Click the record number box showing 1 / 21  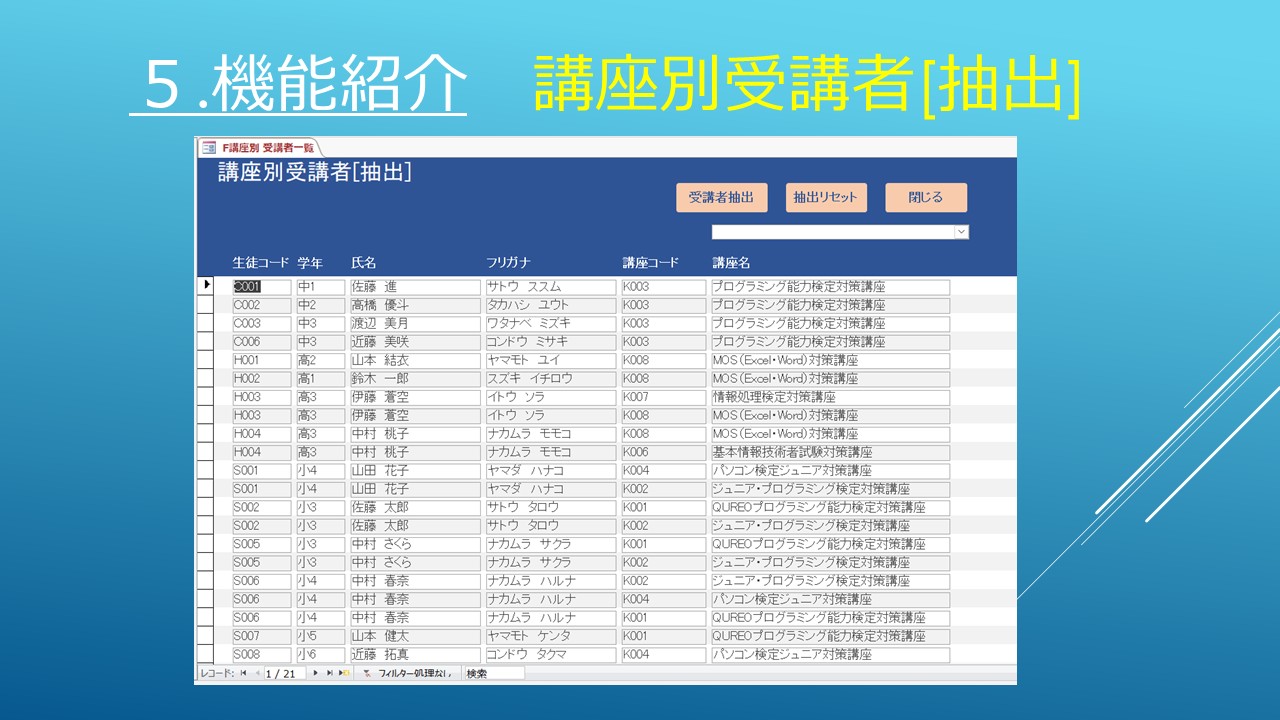(x=286, y=674)
